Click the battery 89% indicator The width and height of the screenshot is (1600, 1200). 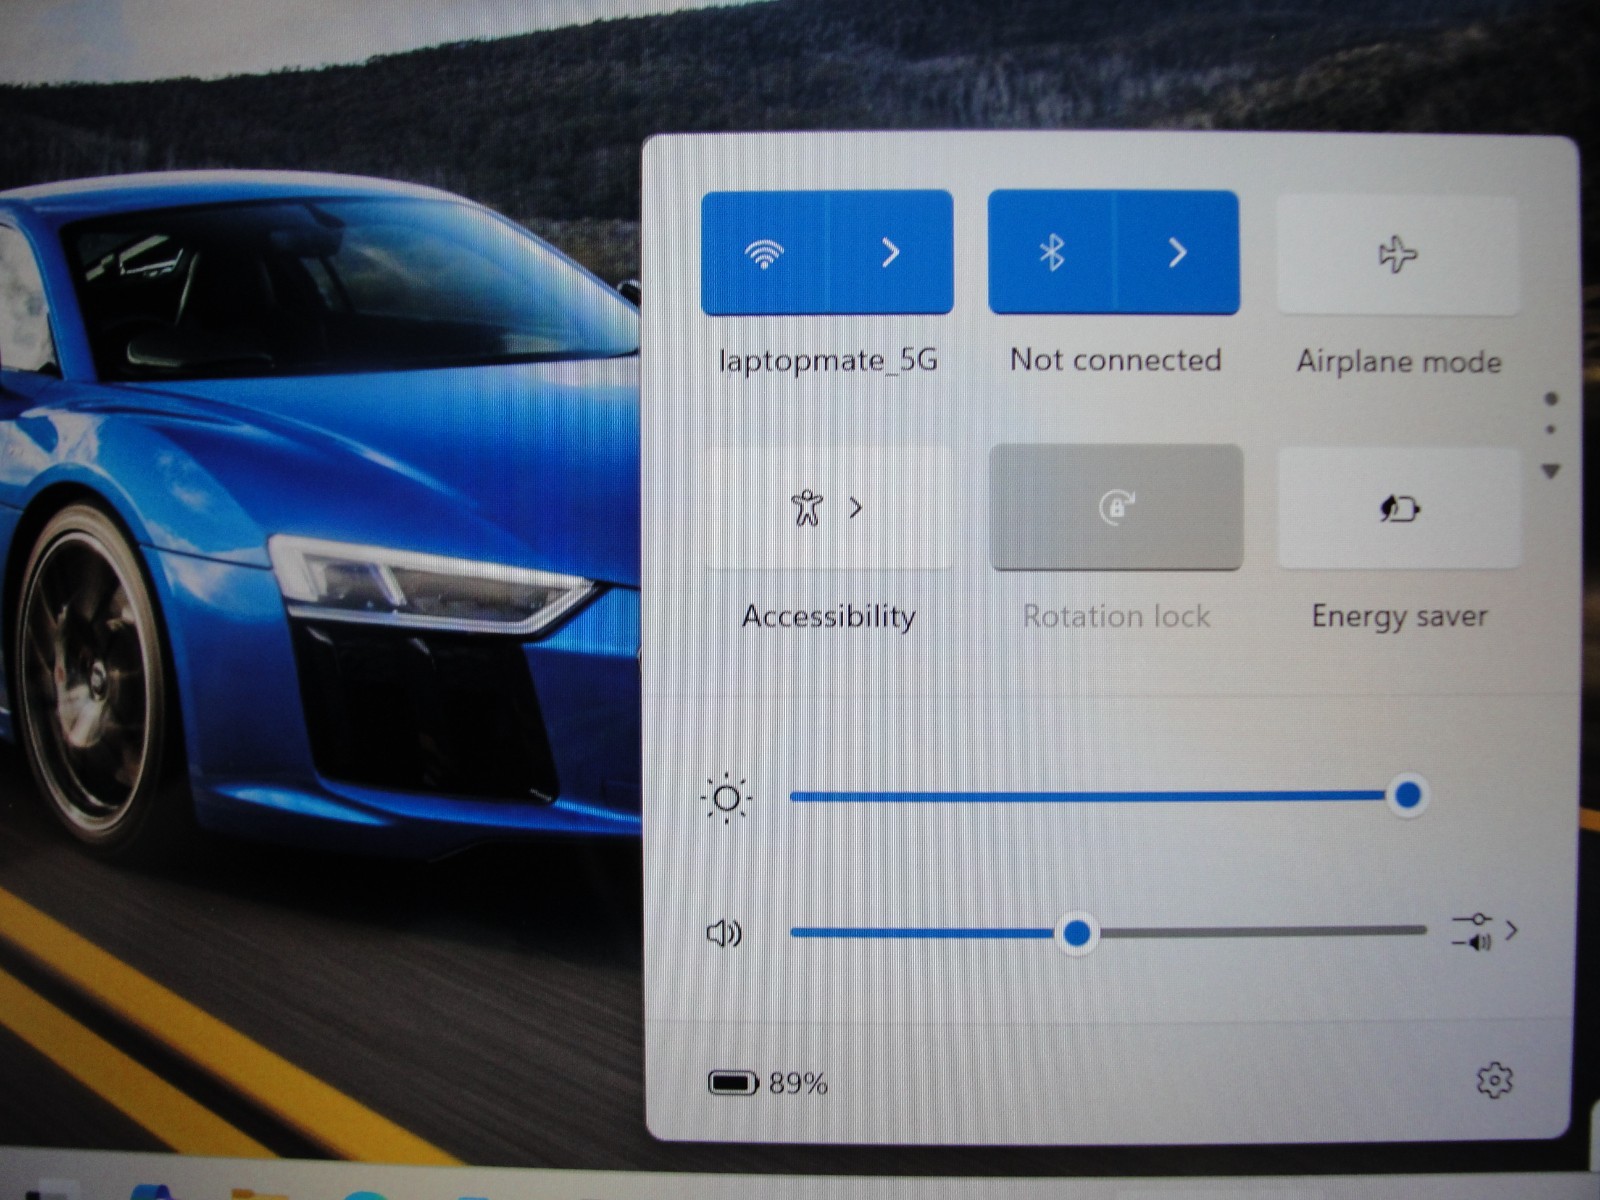[x=768, y=1083]
